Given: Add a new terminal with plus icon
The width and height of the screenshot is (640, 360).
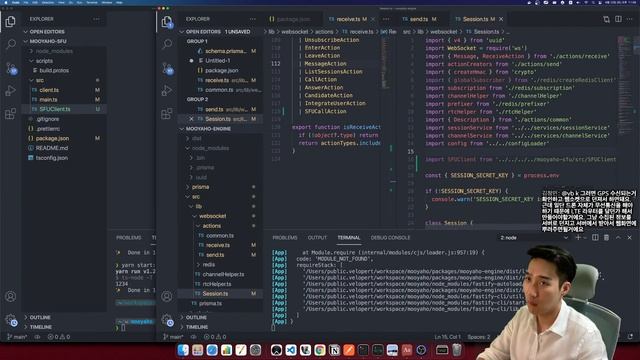Looking at the screenshot, I should click(x=578, y=238).
